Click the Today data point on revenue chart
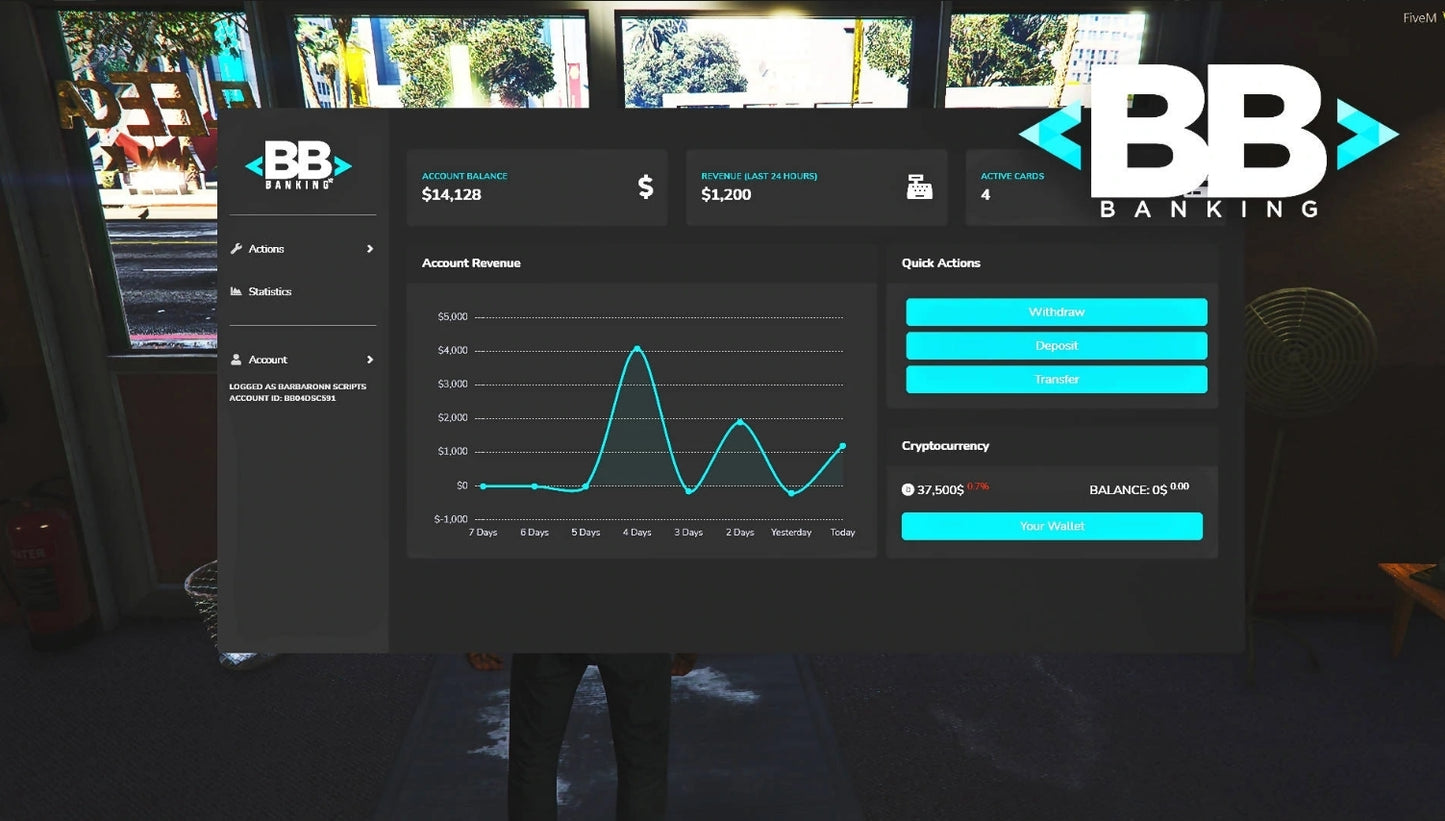This screenshot has width=1445, height=821. (842, 446)
